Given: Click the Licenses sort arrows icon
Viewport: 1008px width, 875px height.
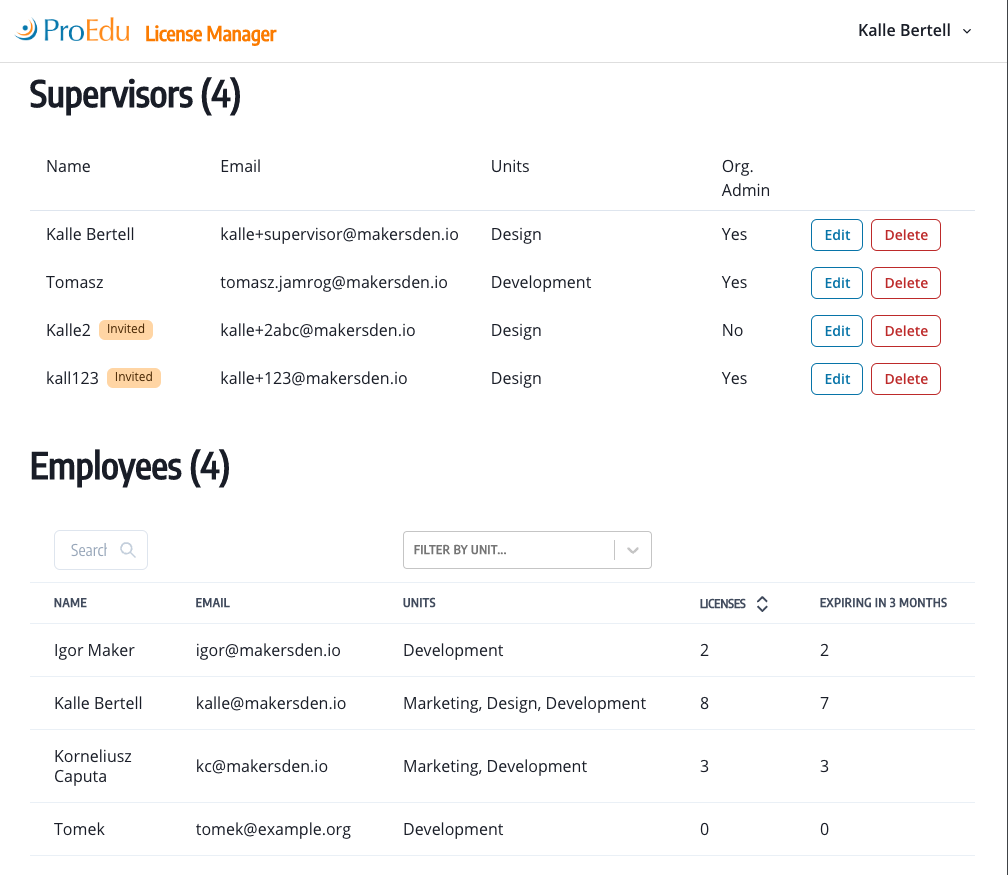Looking at the screenshot, I should coord(762,604).
